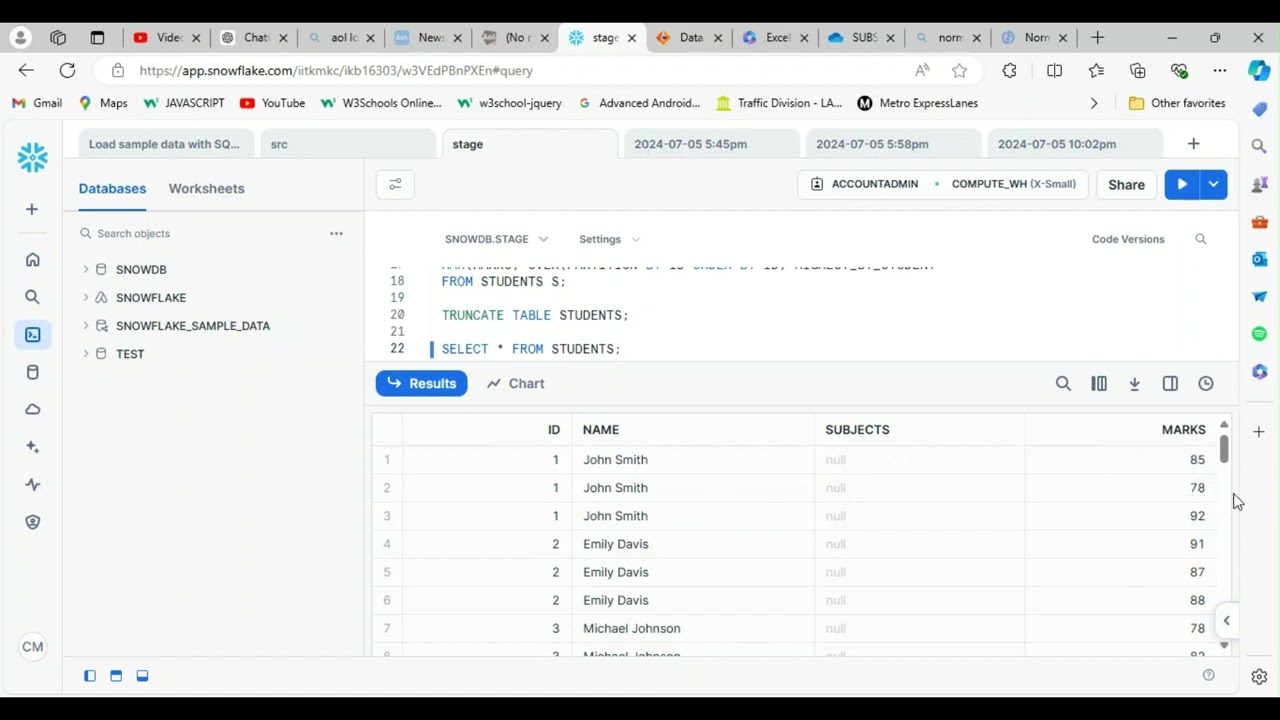Screen dimensions: 1280x720
Task: Expand the SNOWFLAKE_SAMPLE_DATA database
Action: [x=86, y=325]
